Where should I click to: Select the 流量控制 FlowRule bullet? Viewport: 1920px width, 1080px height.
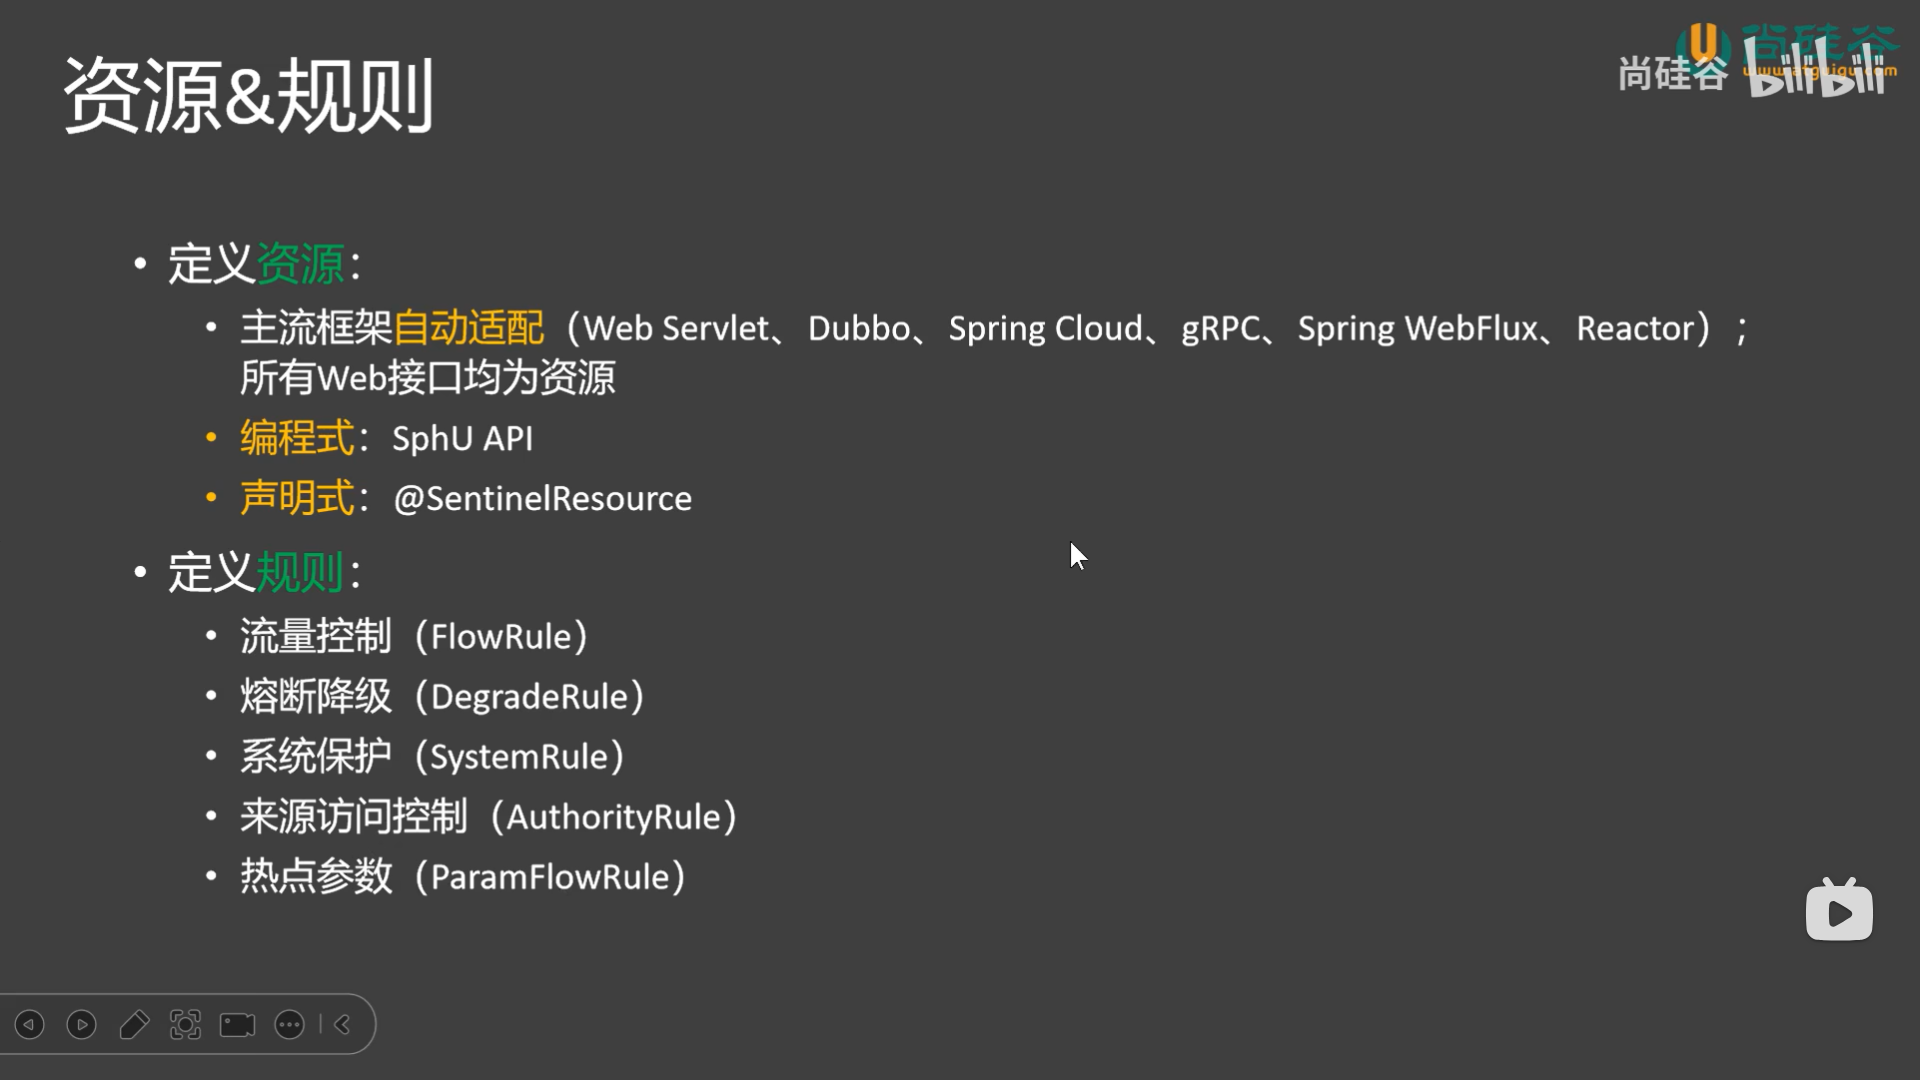pyautogui.click(x=412, y=636)
